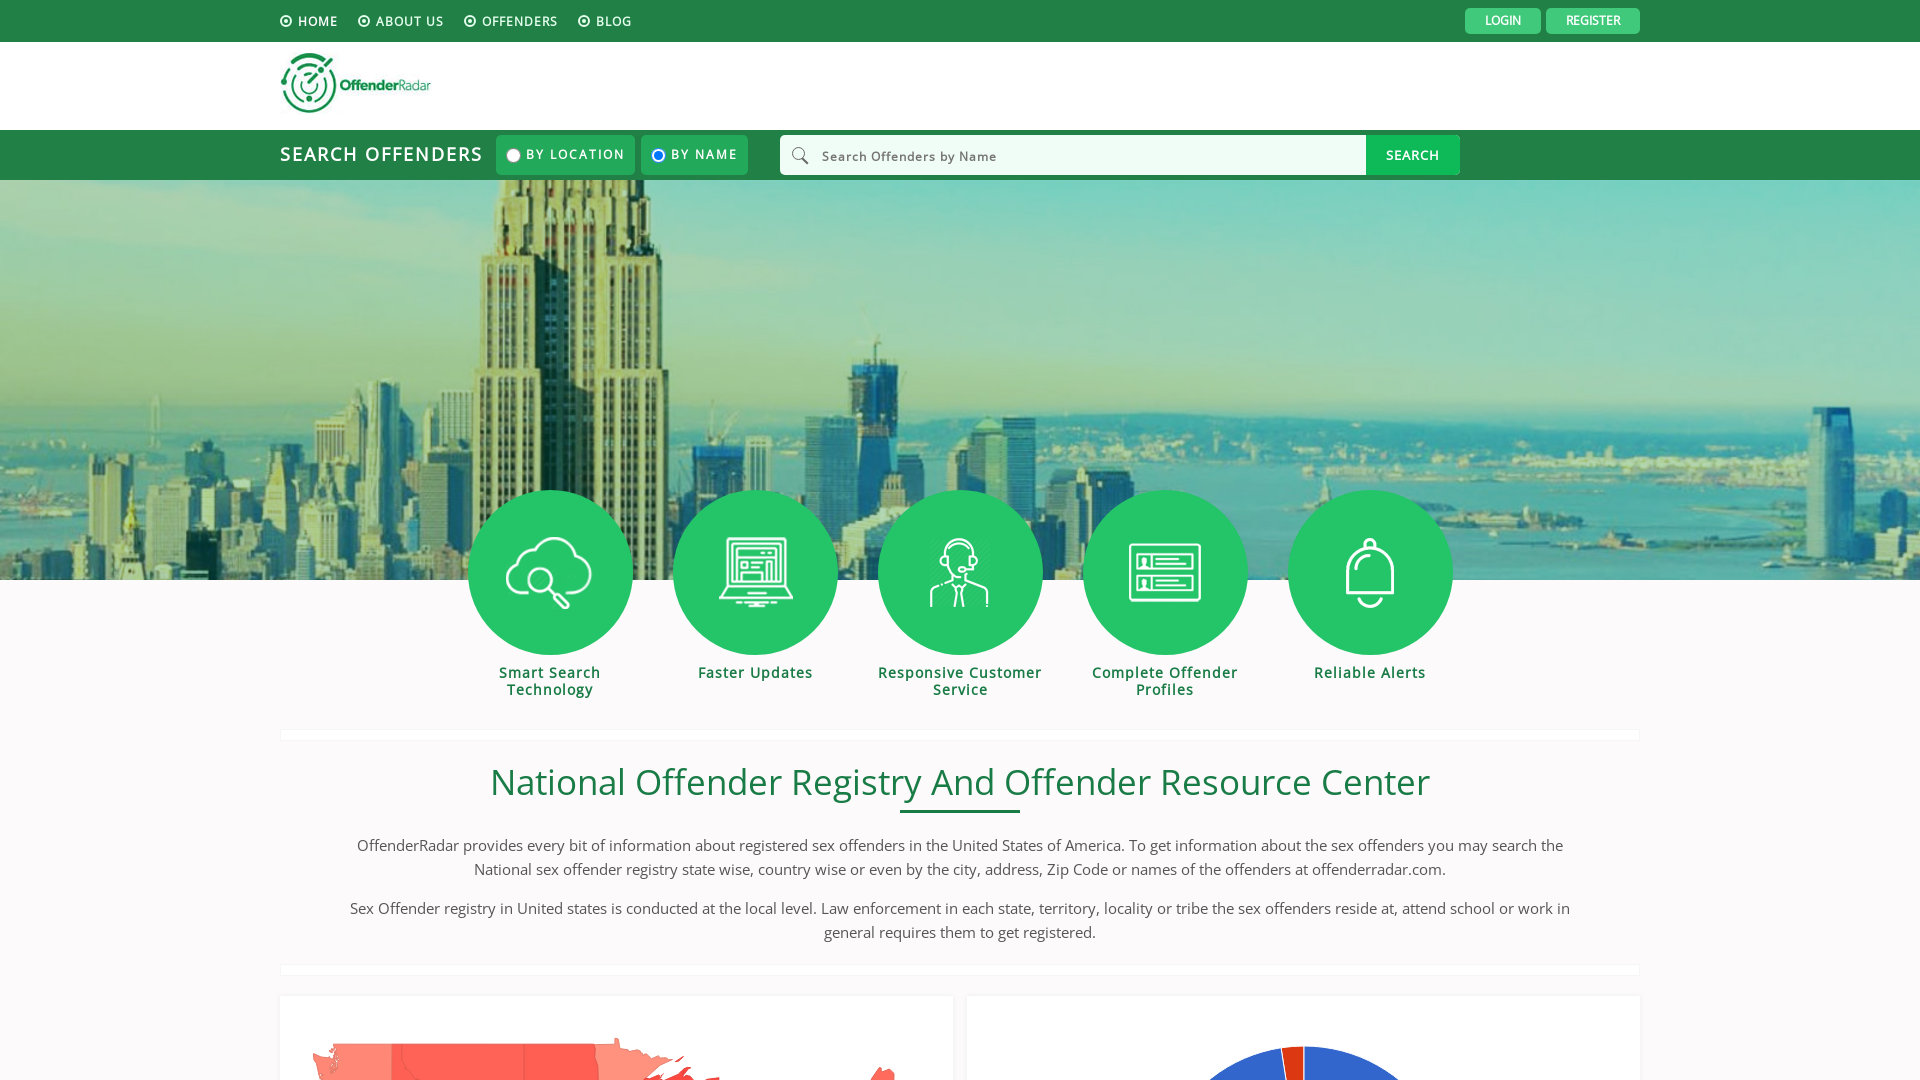Click the blue pie chart

point(1303,1062)
